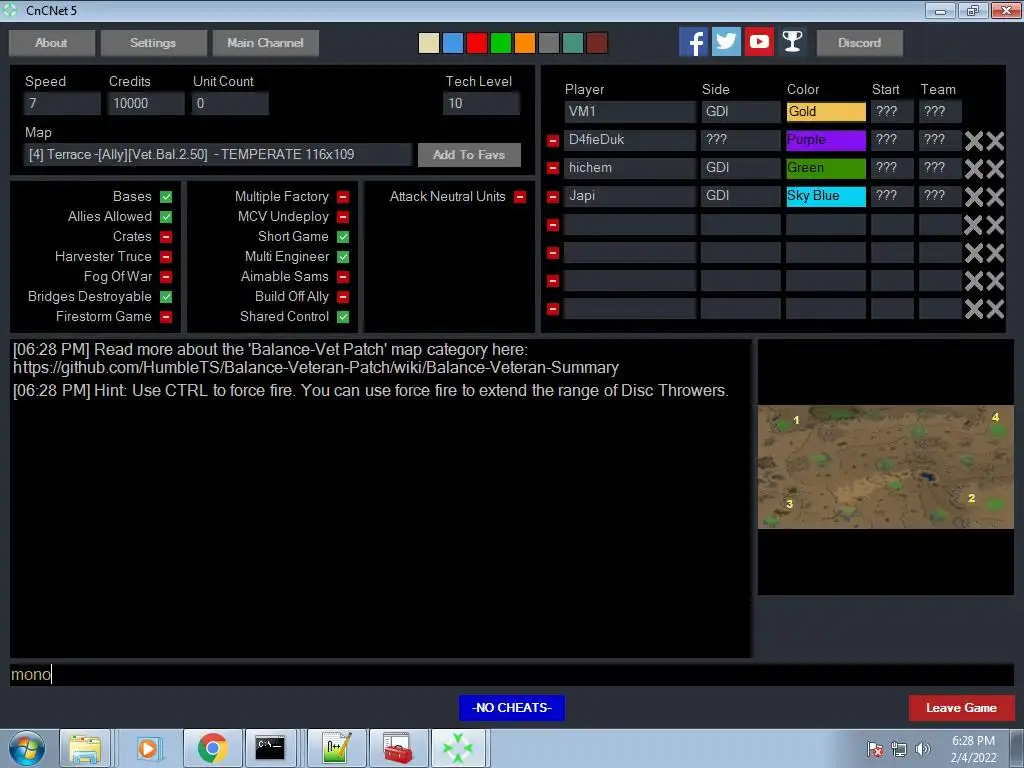Open the VM1 Side dropdown showing GDI
1024x768 pixels.
(741, 112)
